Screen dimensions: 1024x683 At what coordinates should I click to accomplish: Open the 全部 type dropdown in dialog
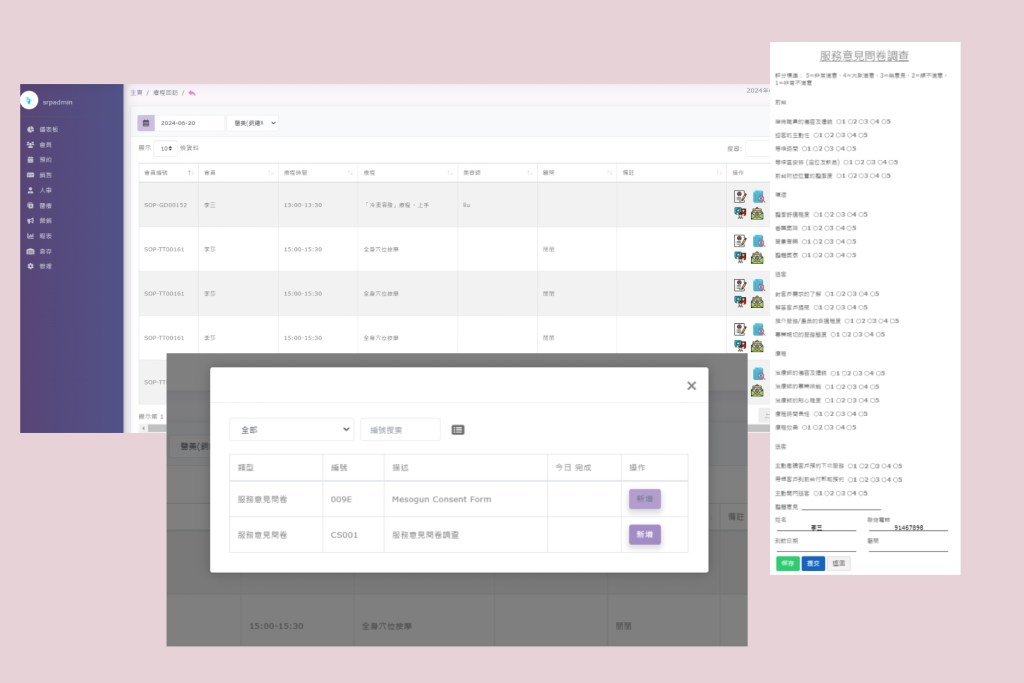click(291, 429)
